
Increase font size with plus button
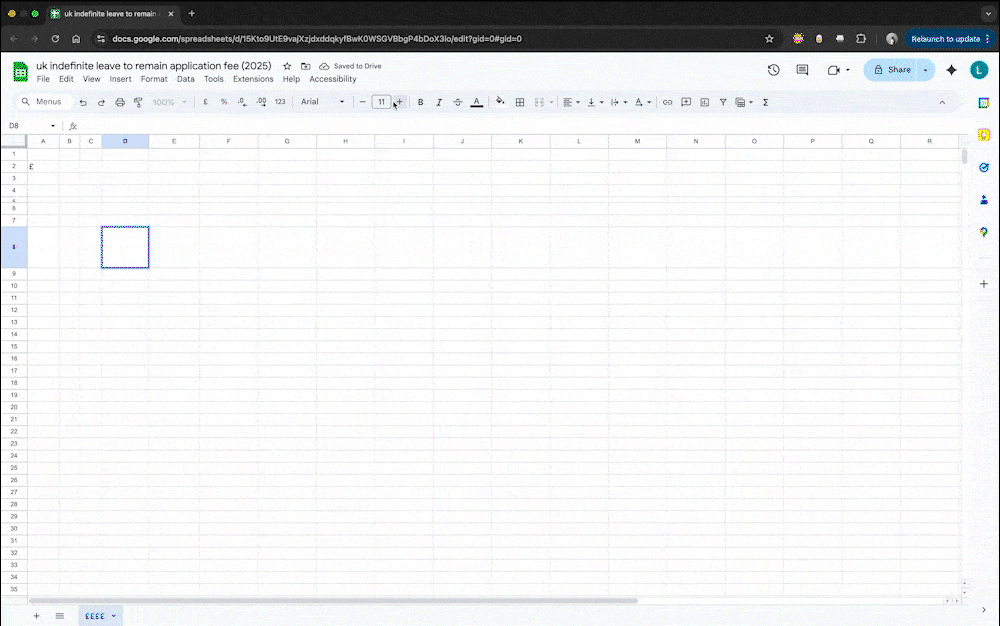(x=399, y=102)
